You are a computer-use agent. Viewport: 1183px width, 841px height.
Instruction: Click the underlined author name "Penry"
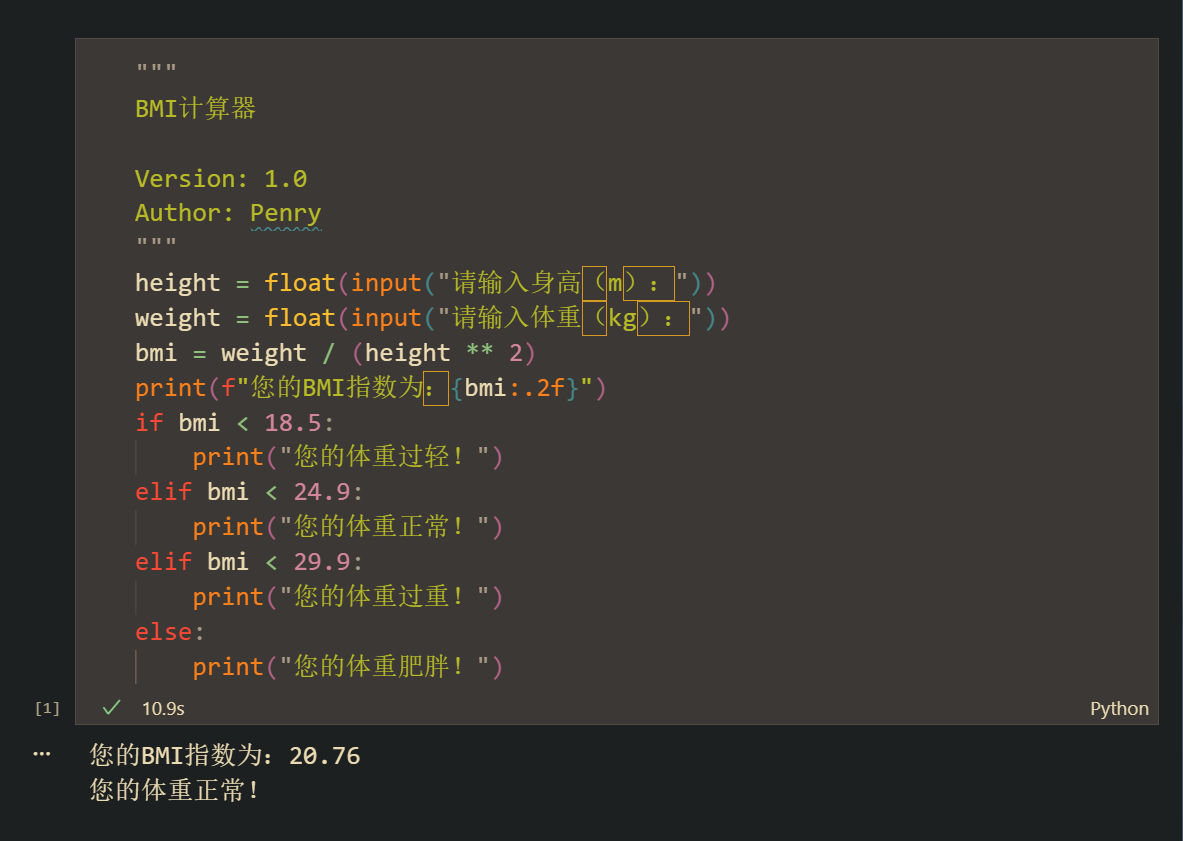pos(286,212)
